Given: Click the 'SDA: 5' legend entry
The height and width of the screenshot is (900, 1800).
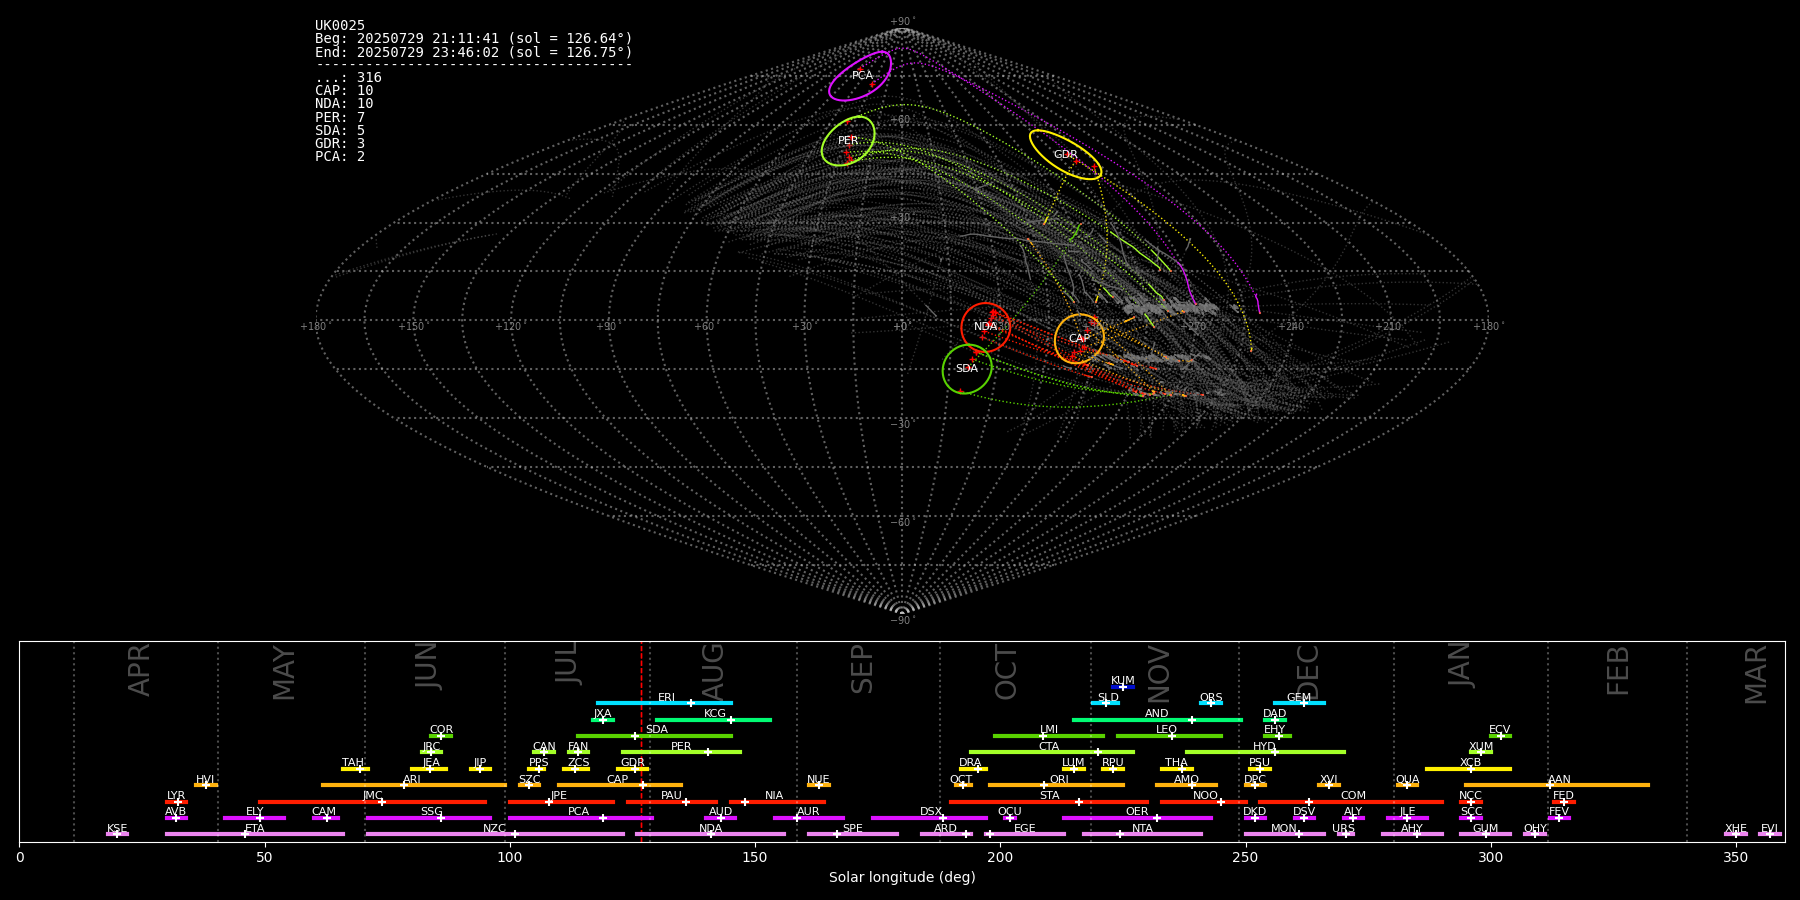Looking at the screenshot, I should click(340, 131).
